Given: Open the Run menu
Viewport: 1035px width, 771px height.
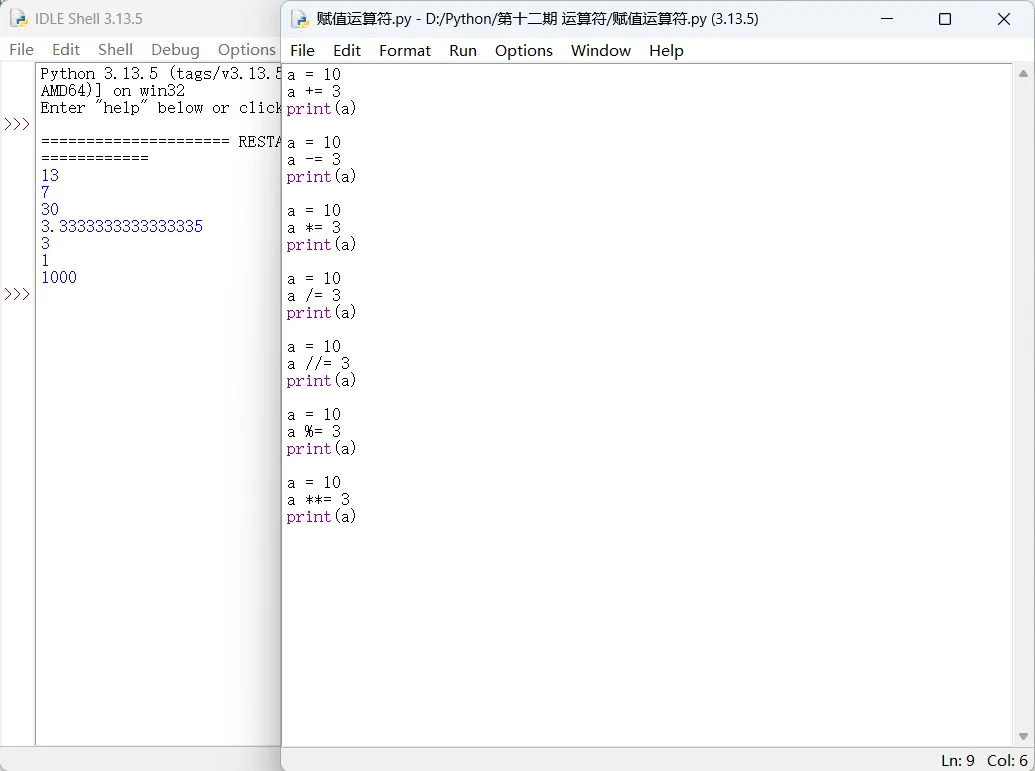Looking at the screenshot, I should tap(463, 51).
